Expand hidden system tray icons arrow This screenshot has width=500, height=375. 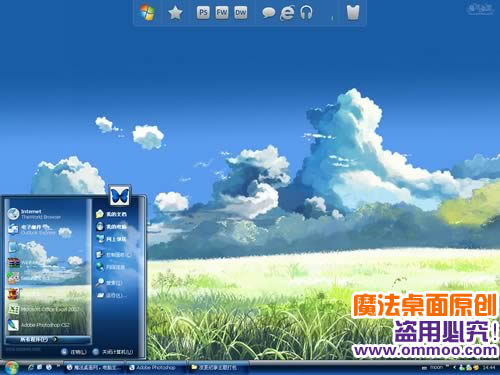454,367
